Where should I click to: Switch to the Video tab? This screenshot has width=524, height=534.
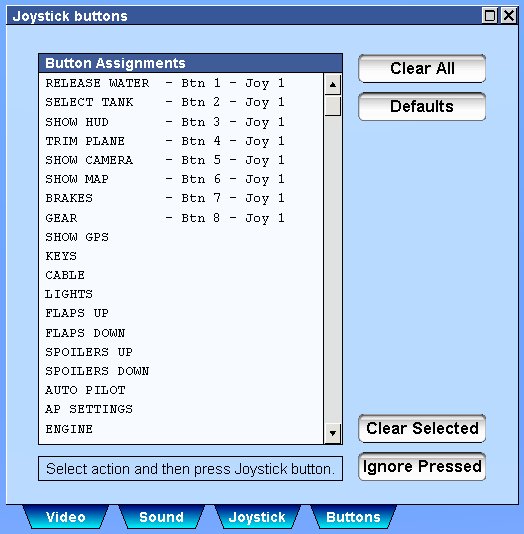click(66, 517)
